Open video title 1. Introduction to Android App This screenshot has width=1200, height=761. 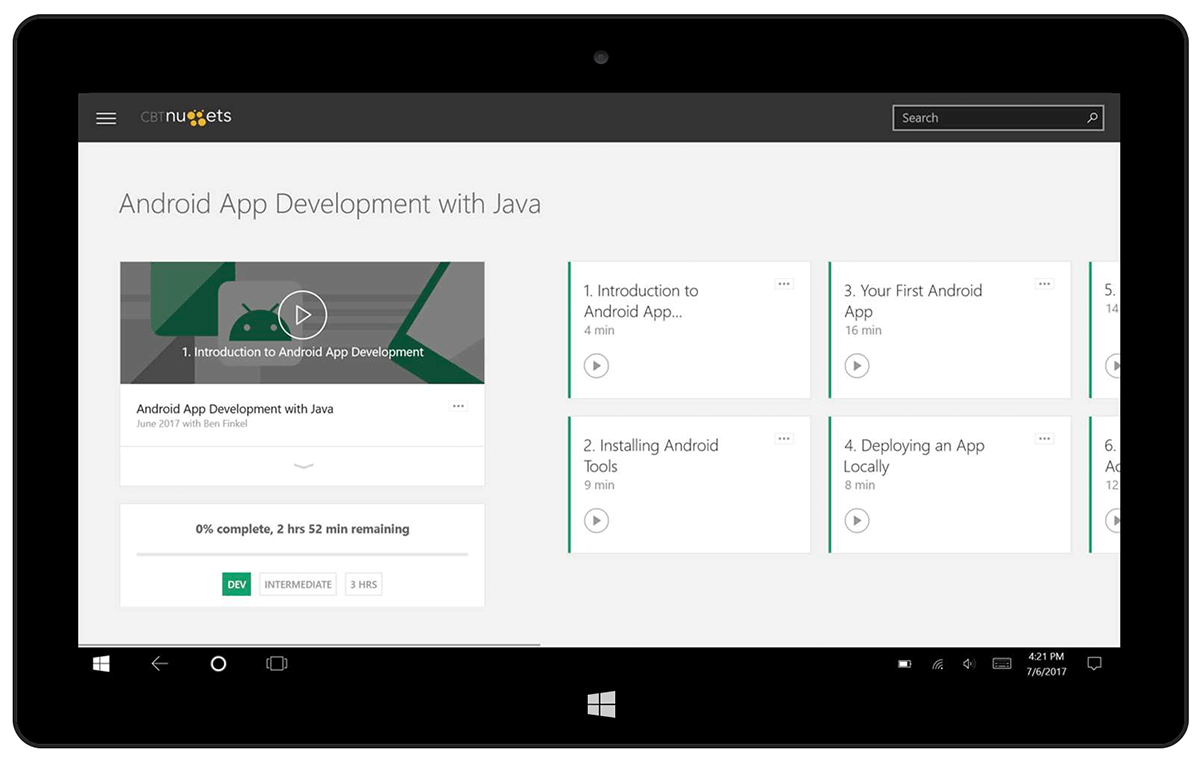641,301
